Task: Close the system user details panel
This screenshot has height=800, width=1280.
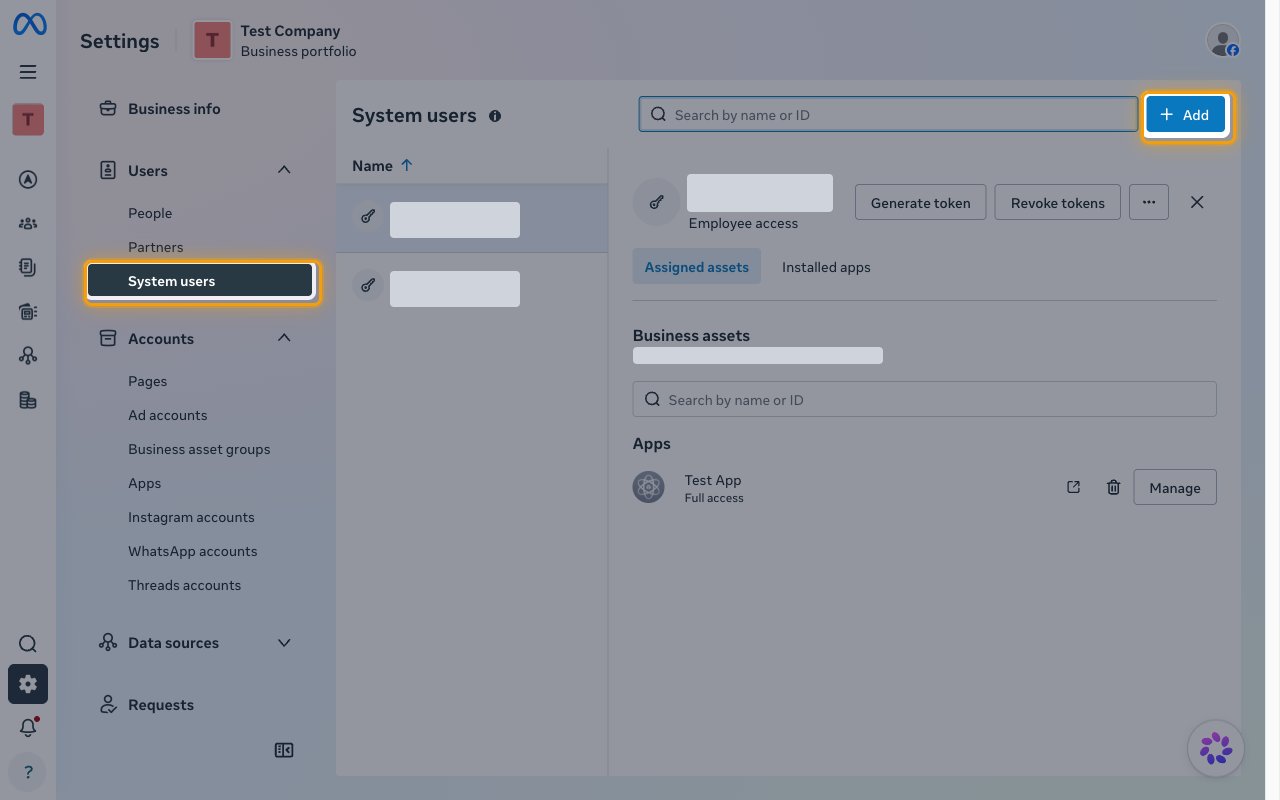Action: 1197,202
